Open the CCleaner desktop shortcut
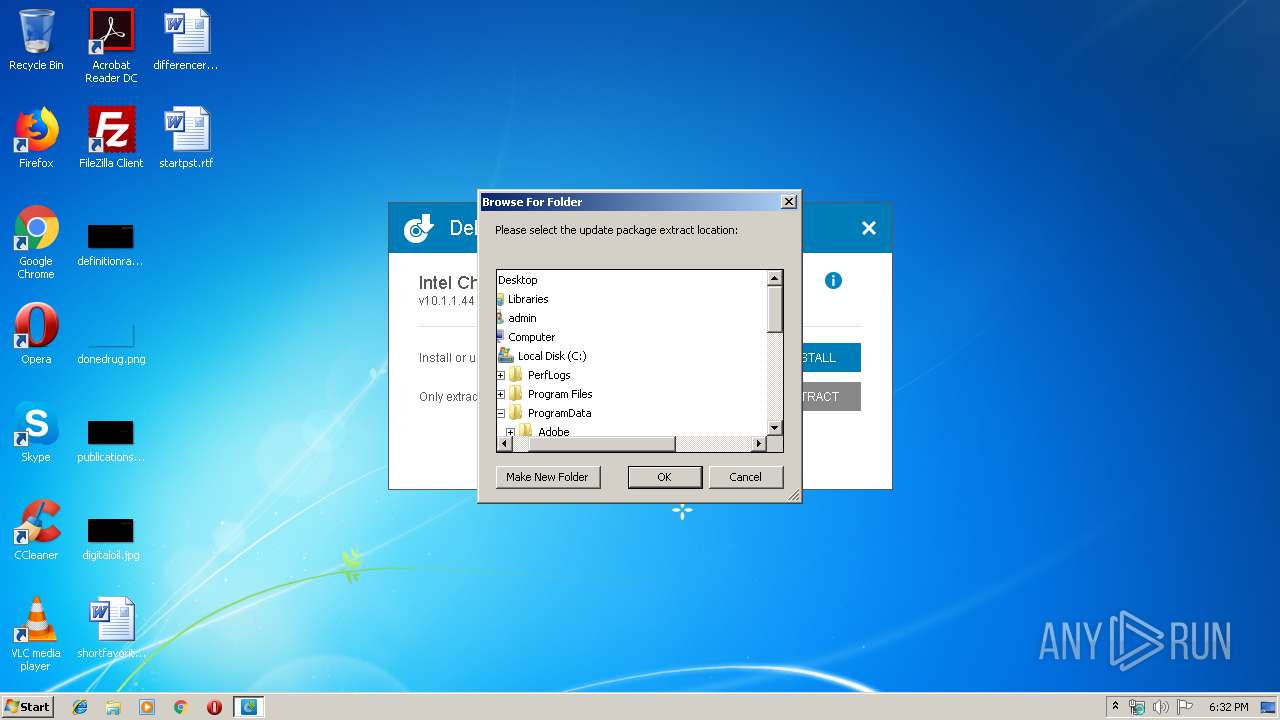 pyautogui.click(x=36, y=530)
